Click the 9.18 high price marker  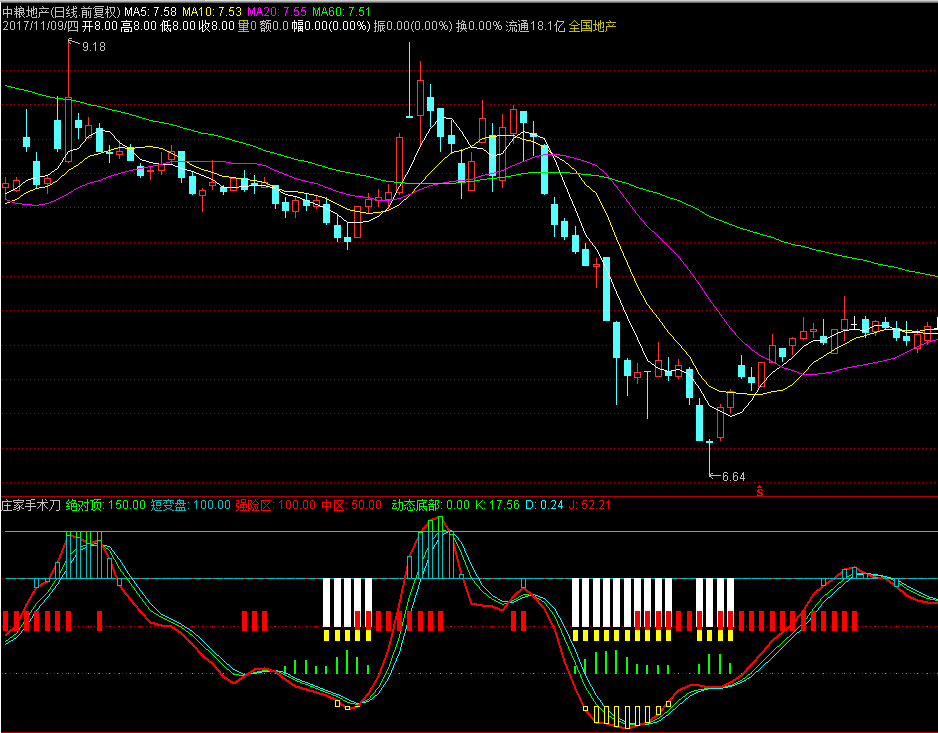pyautogui.click(x=93, y=47)
